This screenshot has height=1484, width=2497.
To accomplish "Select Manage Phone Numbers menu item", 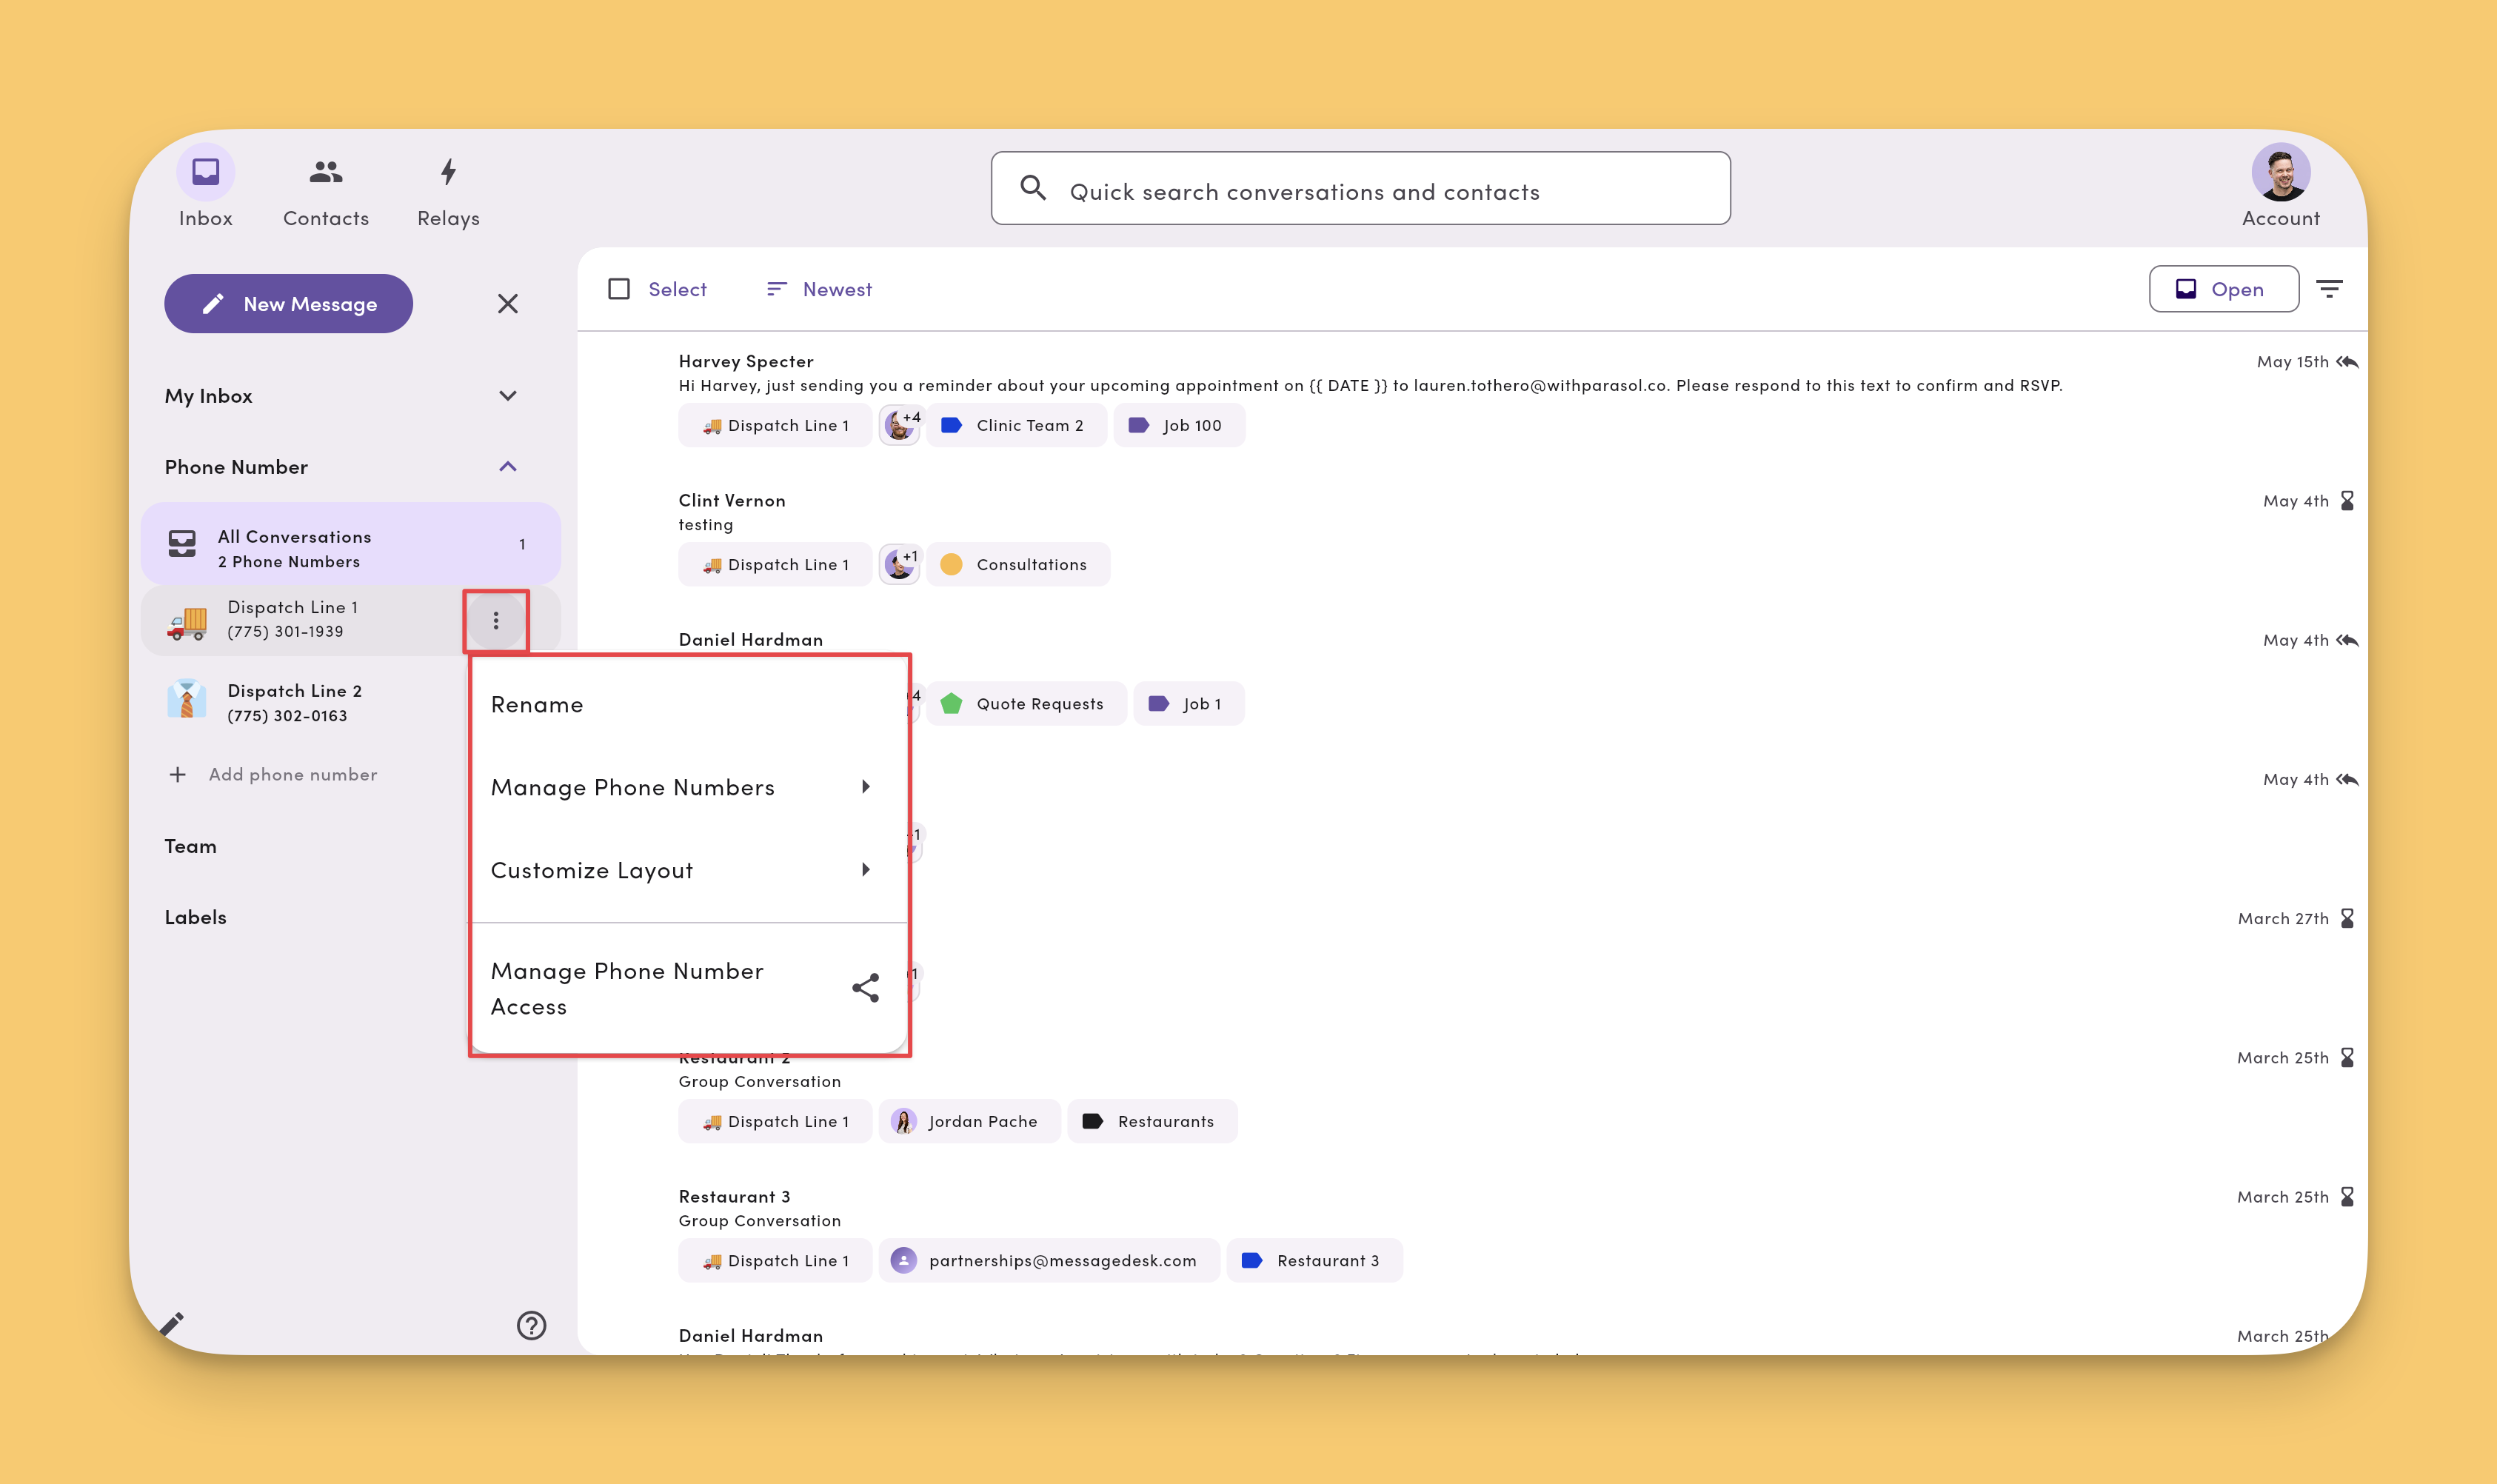I will [688, 787].
